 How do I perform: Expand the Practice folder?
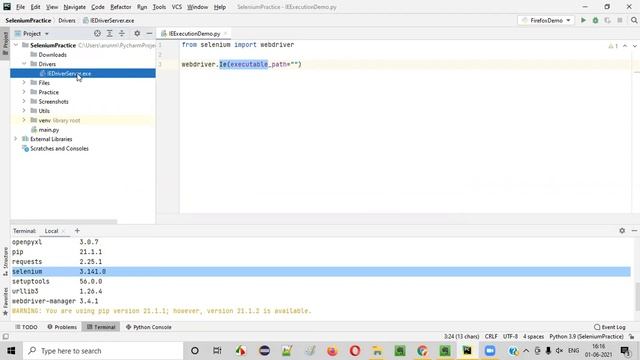24,92
